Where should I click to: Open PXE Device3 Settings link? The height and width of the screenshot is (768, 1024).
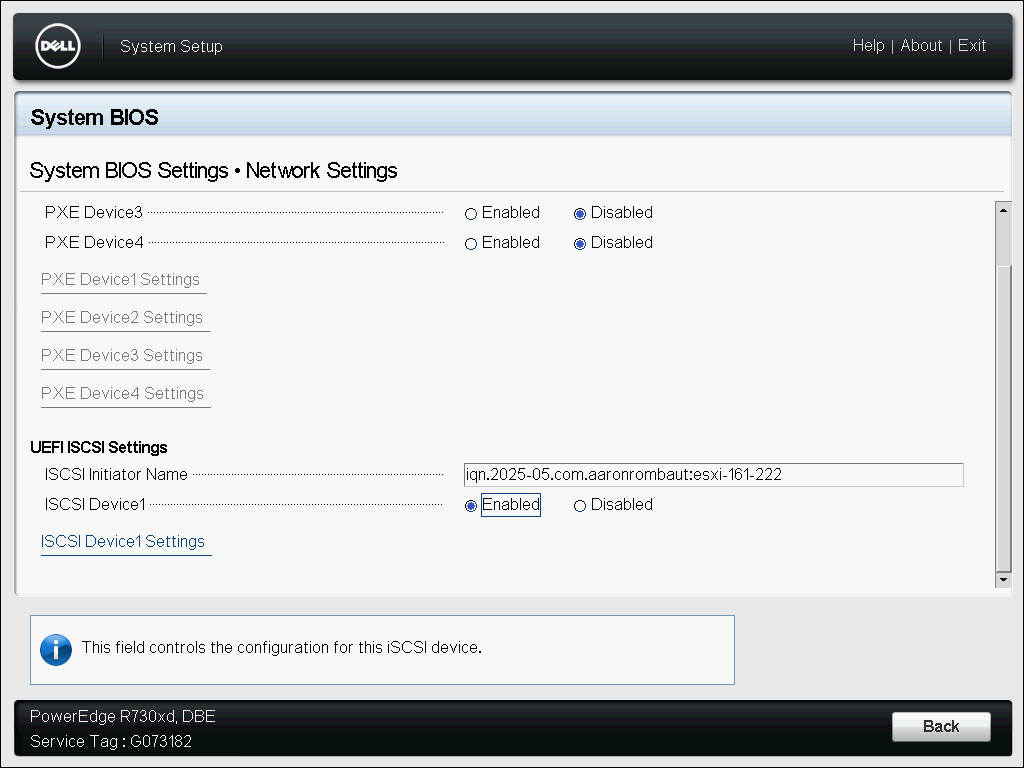[122, 356]
